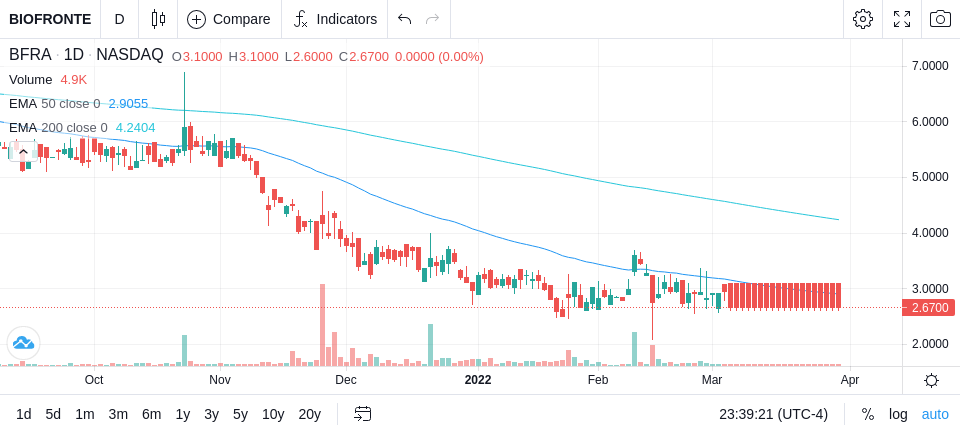
Task: Click the Oct date axis label
Action: 94,380
